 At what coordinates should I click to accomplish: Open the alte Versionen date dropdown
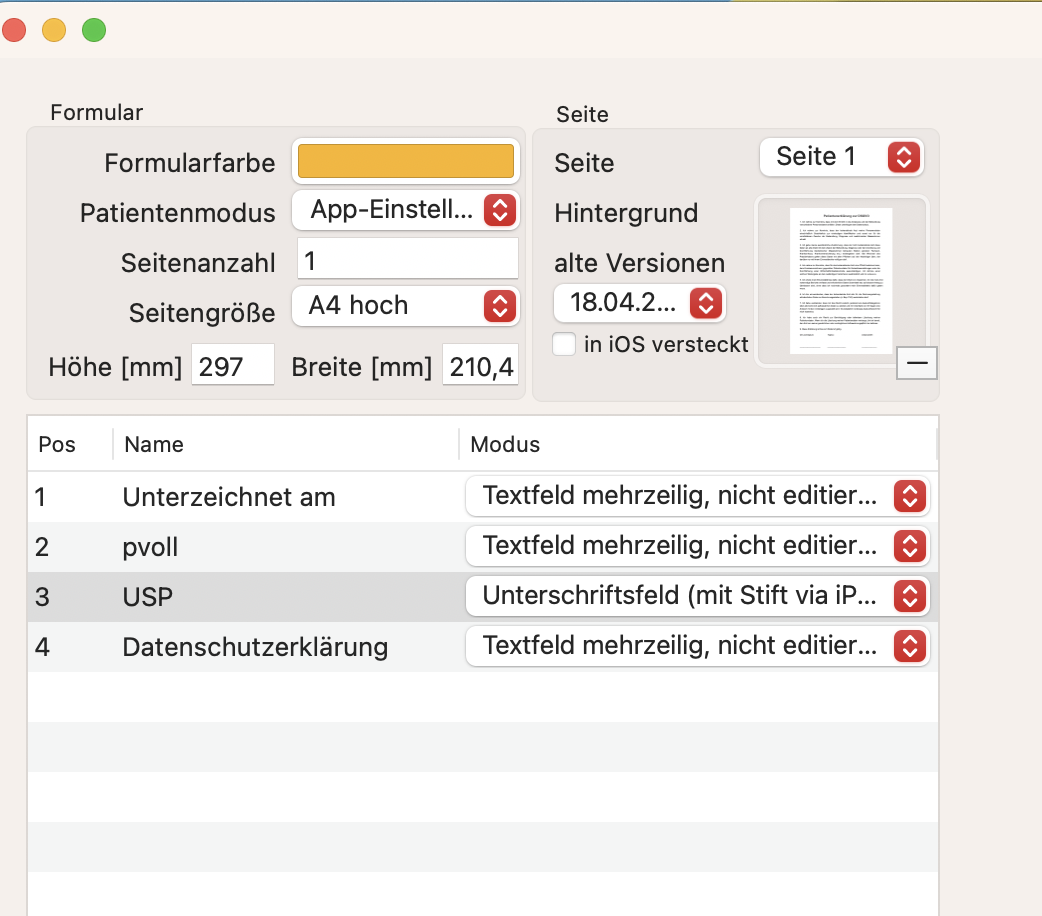[x=639, y=303]
